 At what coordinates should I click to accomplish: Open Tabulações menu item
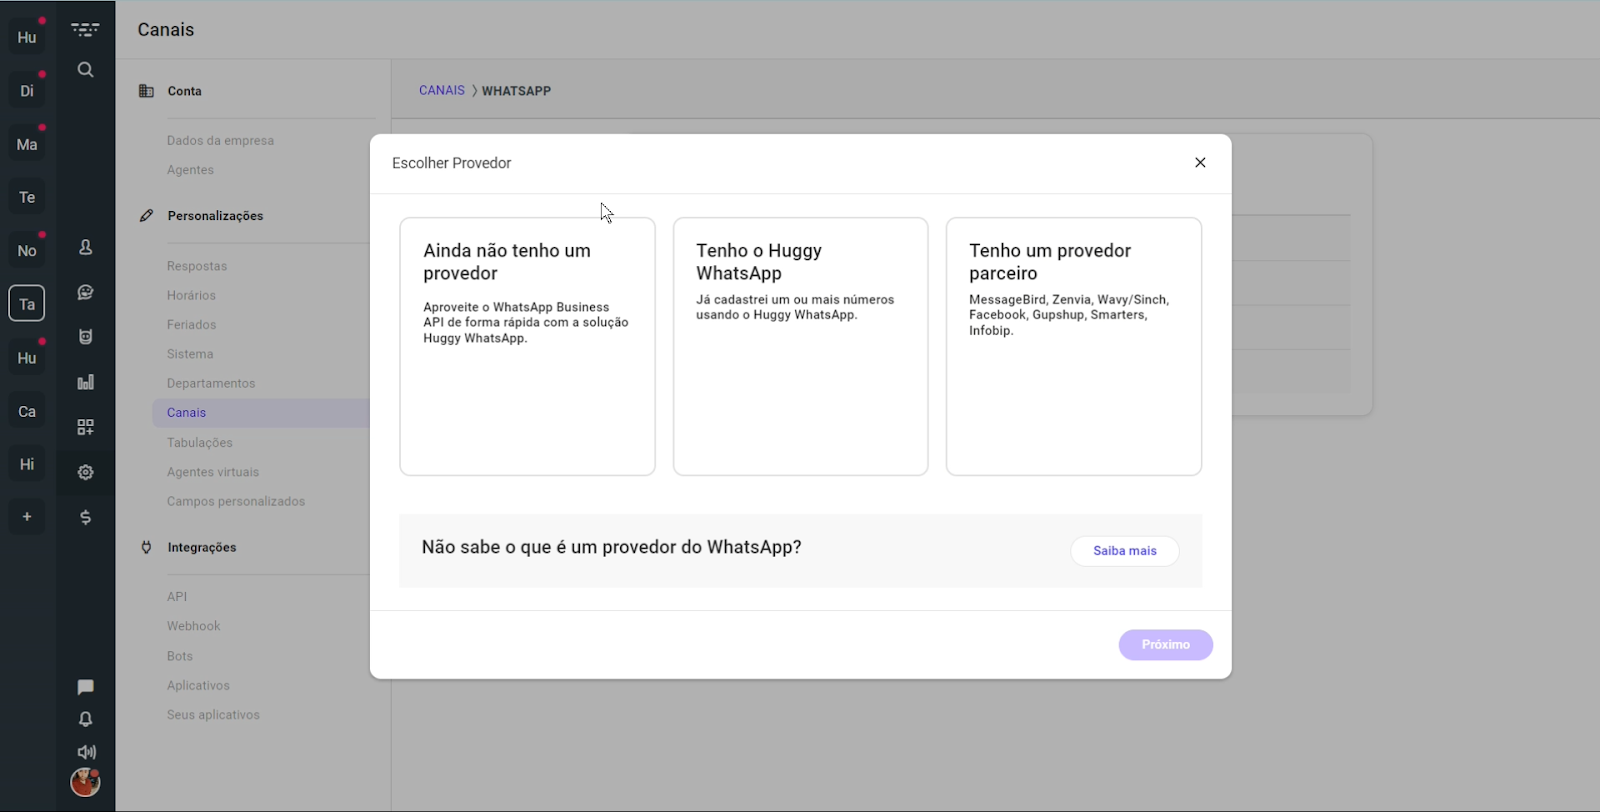(x=200, y=443)
